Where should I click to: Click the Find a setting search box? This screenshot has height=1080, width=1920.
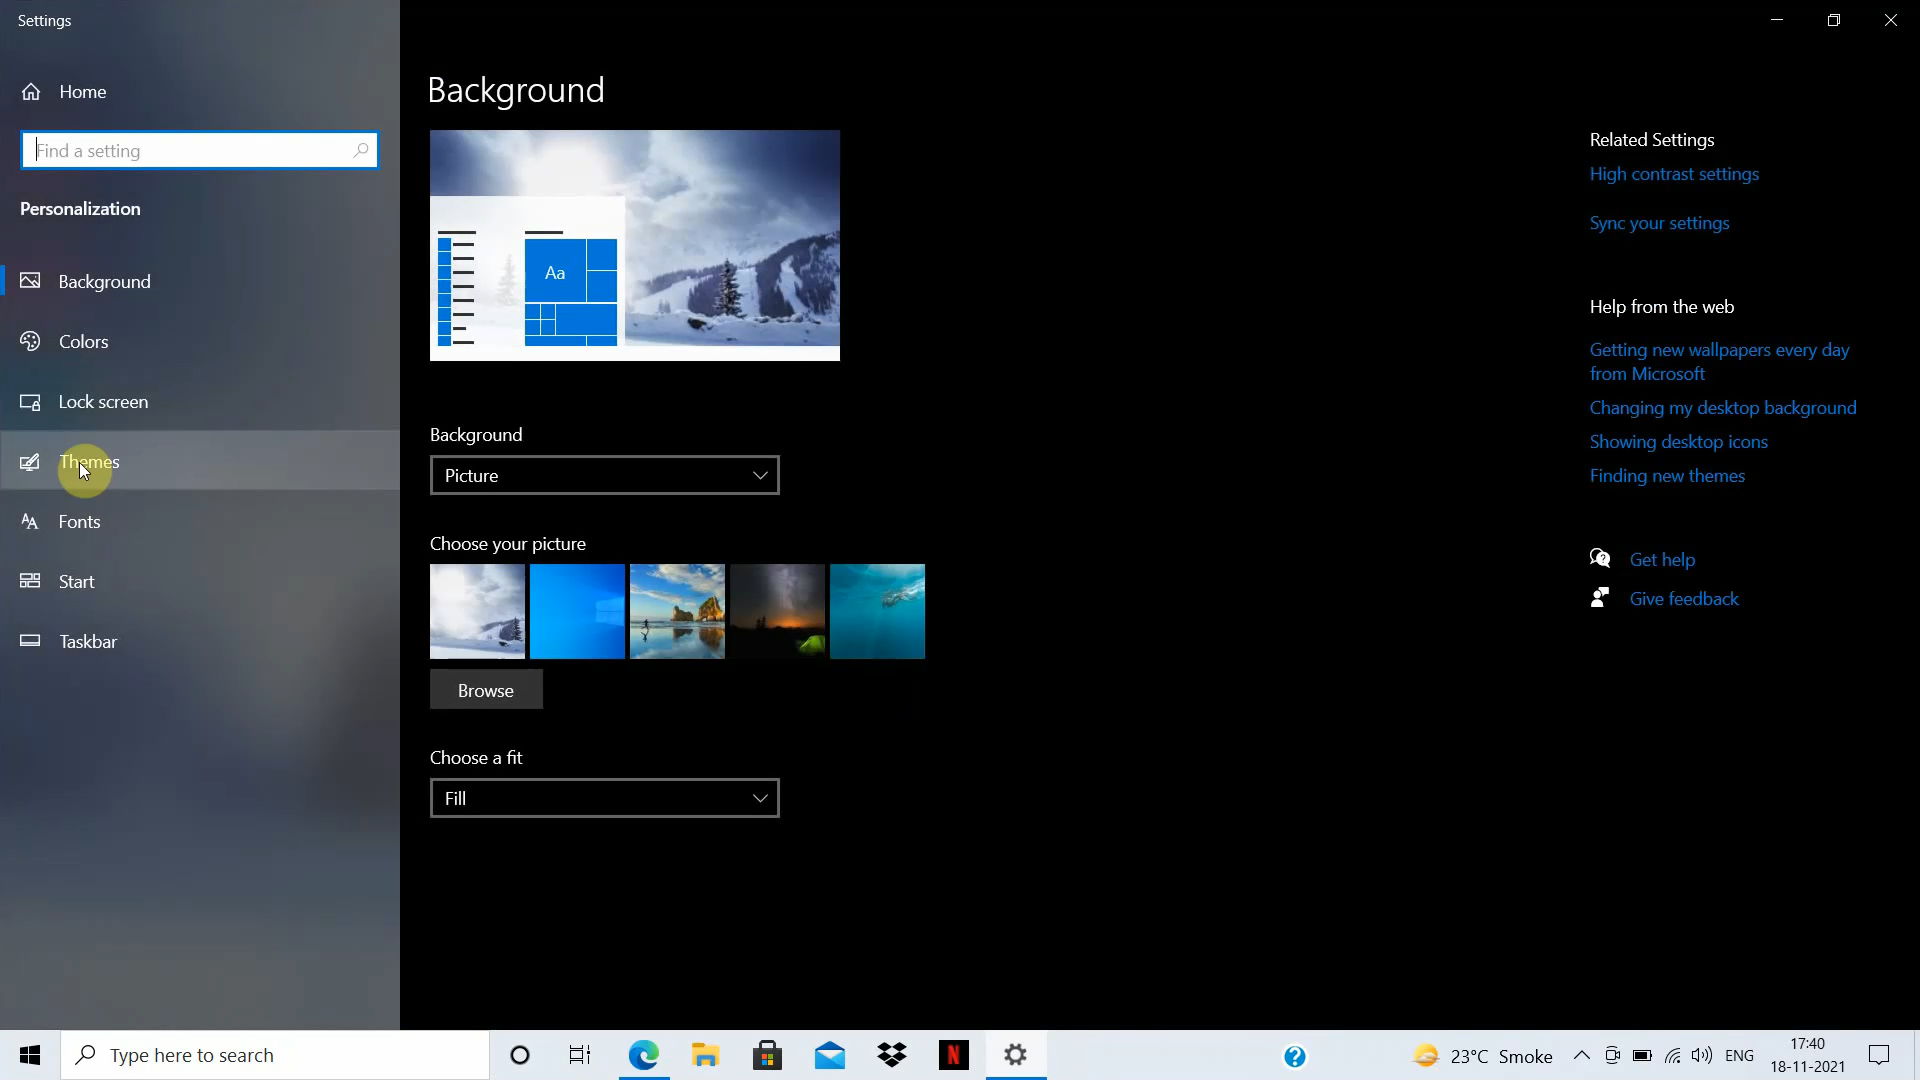tap(199, 150)
